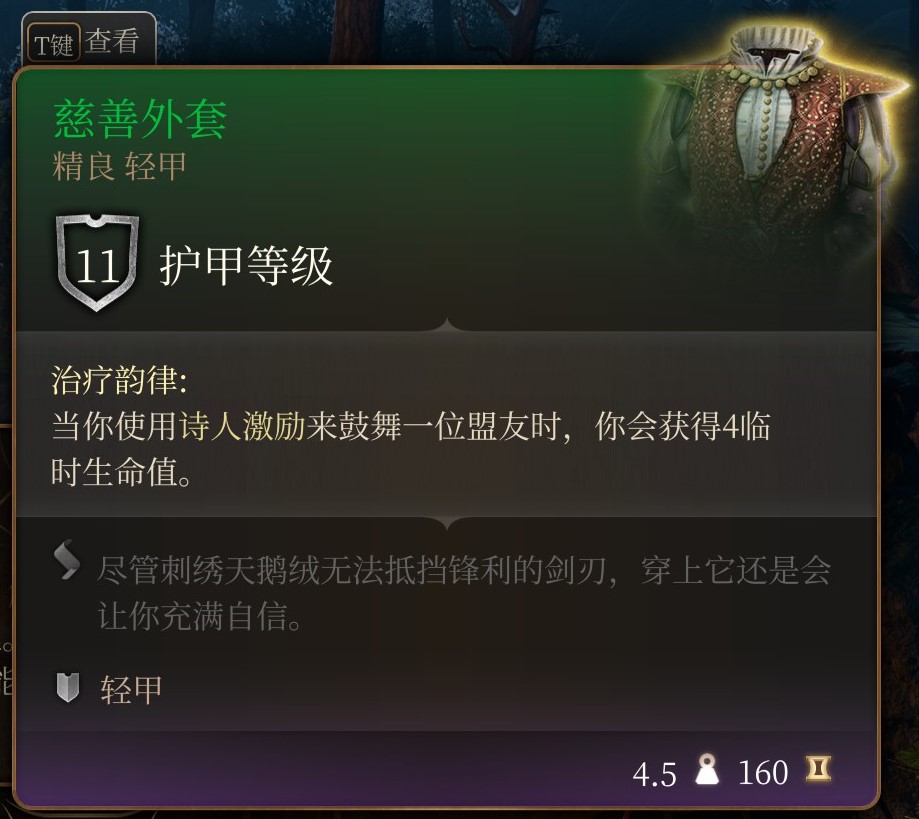The height and width of the screenshot is (819, 919).
Task: Click the 160 gold price value
Action: click(763, 773)
